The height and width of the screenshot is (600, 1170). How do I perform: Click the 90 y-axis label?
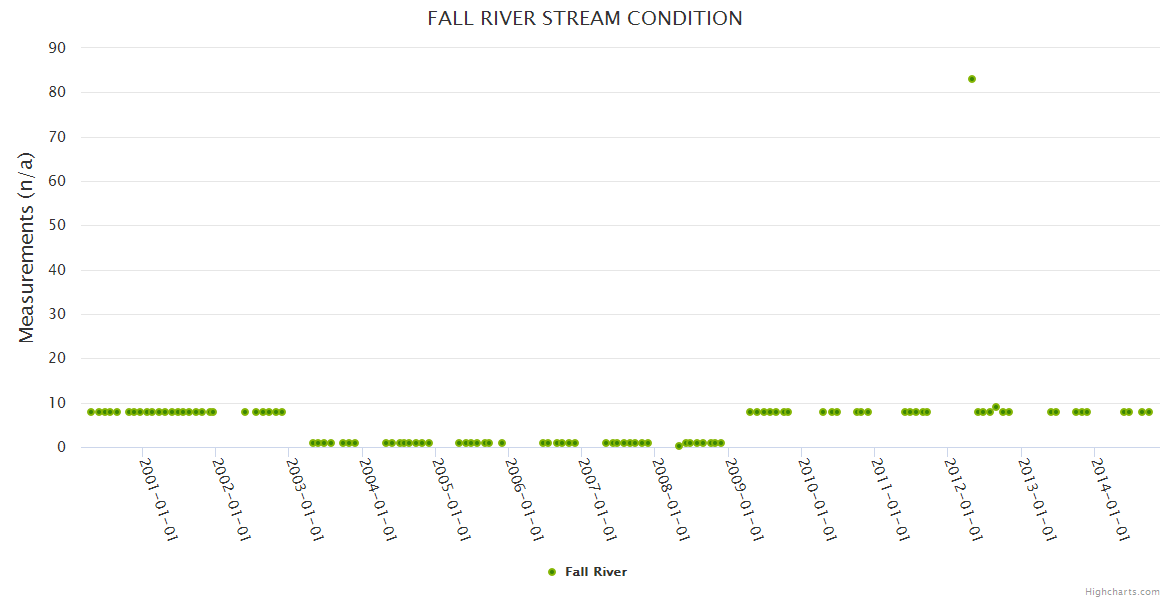[57, 48]
